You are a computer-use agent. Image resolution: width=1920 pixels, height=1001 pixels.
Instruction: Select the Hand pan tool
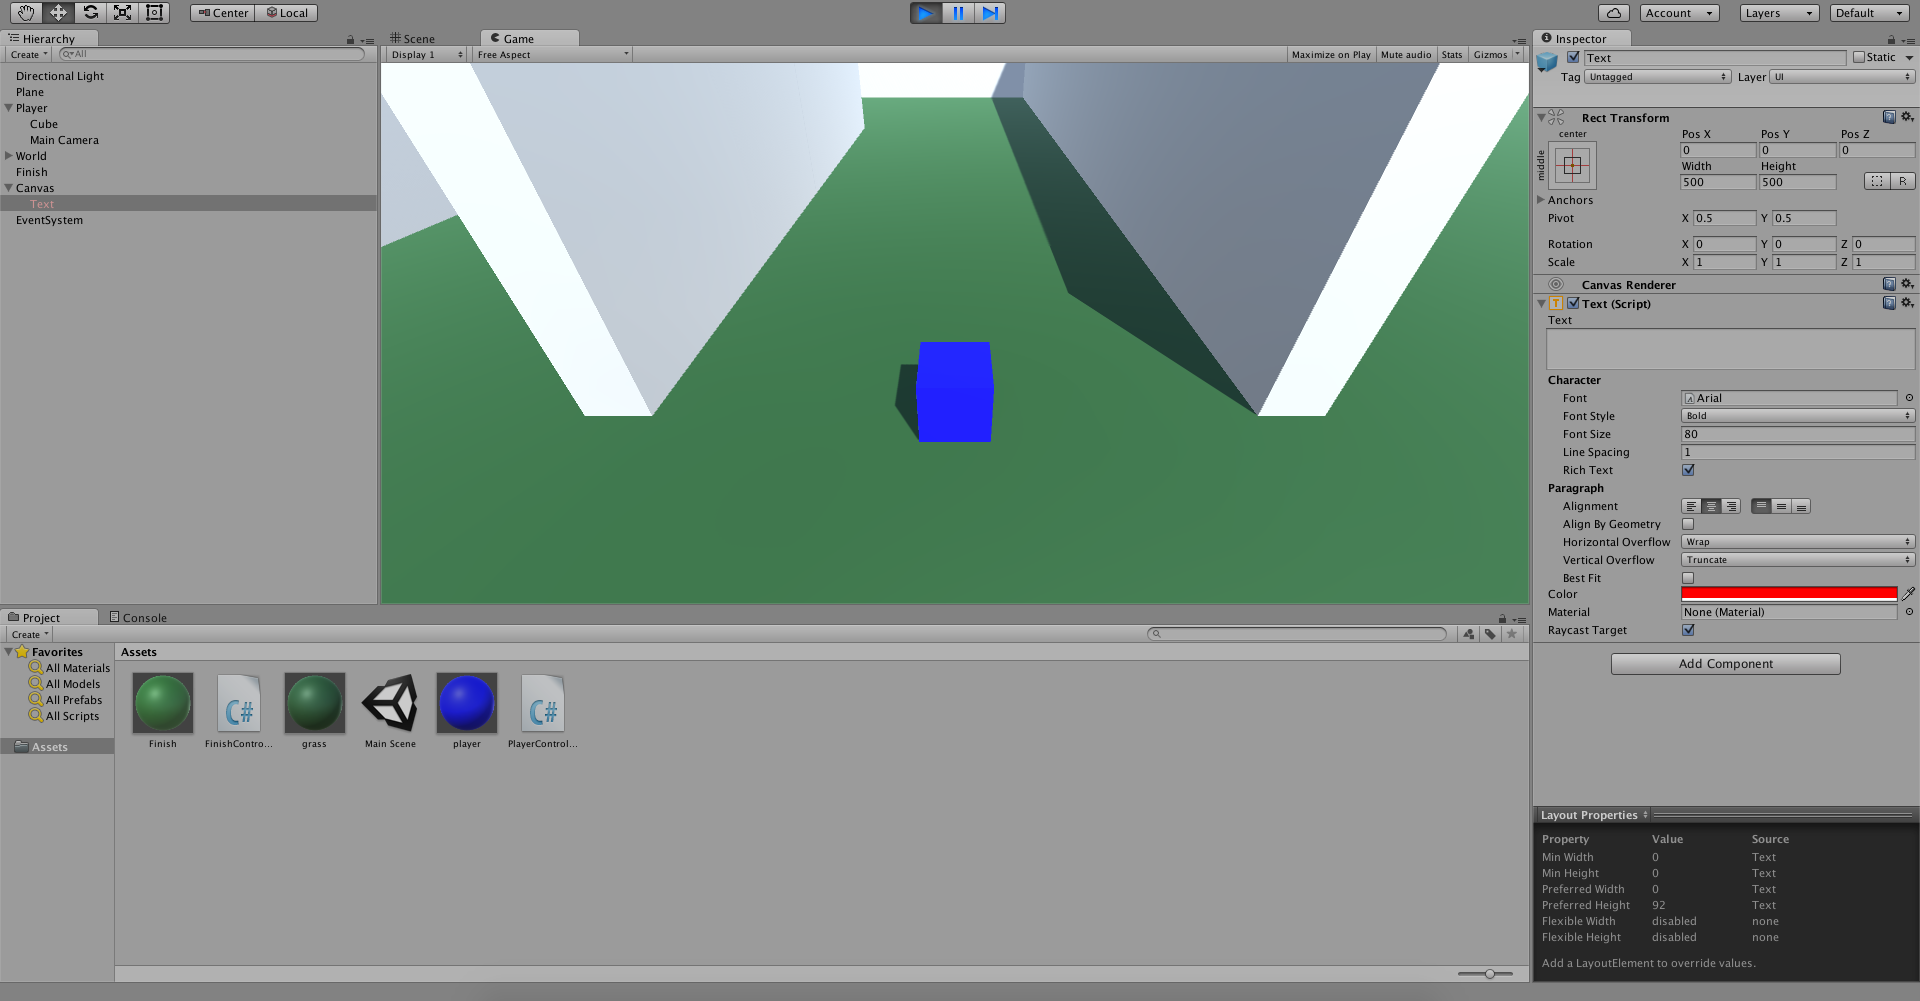(x=24, y=12)
